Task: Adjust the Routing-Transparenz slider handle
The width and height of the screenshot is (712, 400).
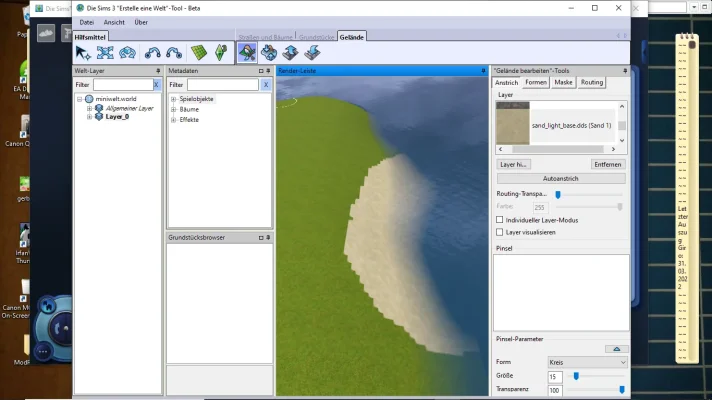Action: click(558, 194)
